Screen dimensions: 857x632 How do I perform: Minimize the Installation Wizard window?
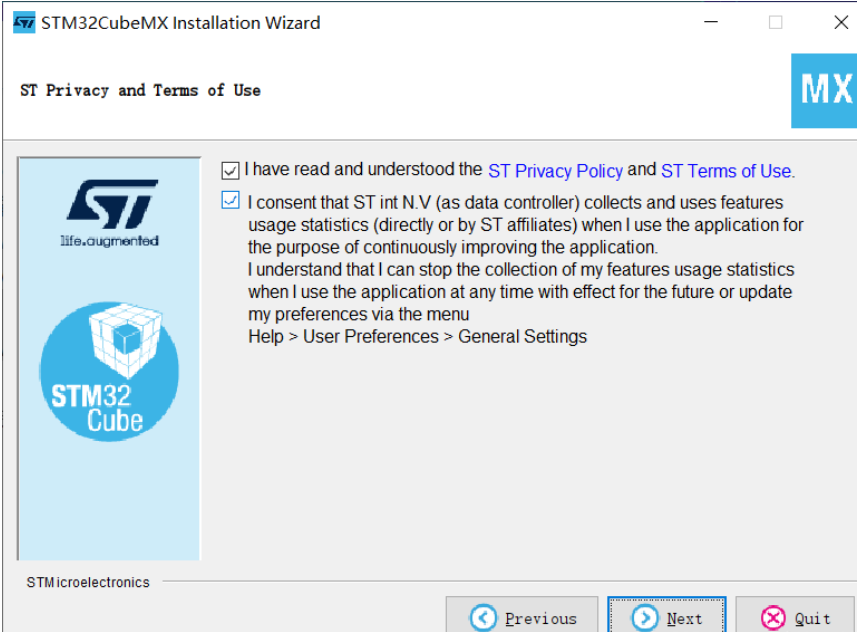click(711, 22)
